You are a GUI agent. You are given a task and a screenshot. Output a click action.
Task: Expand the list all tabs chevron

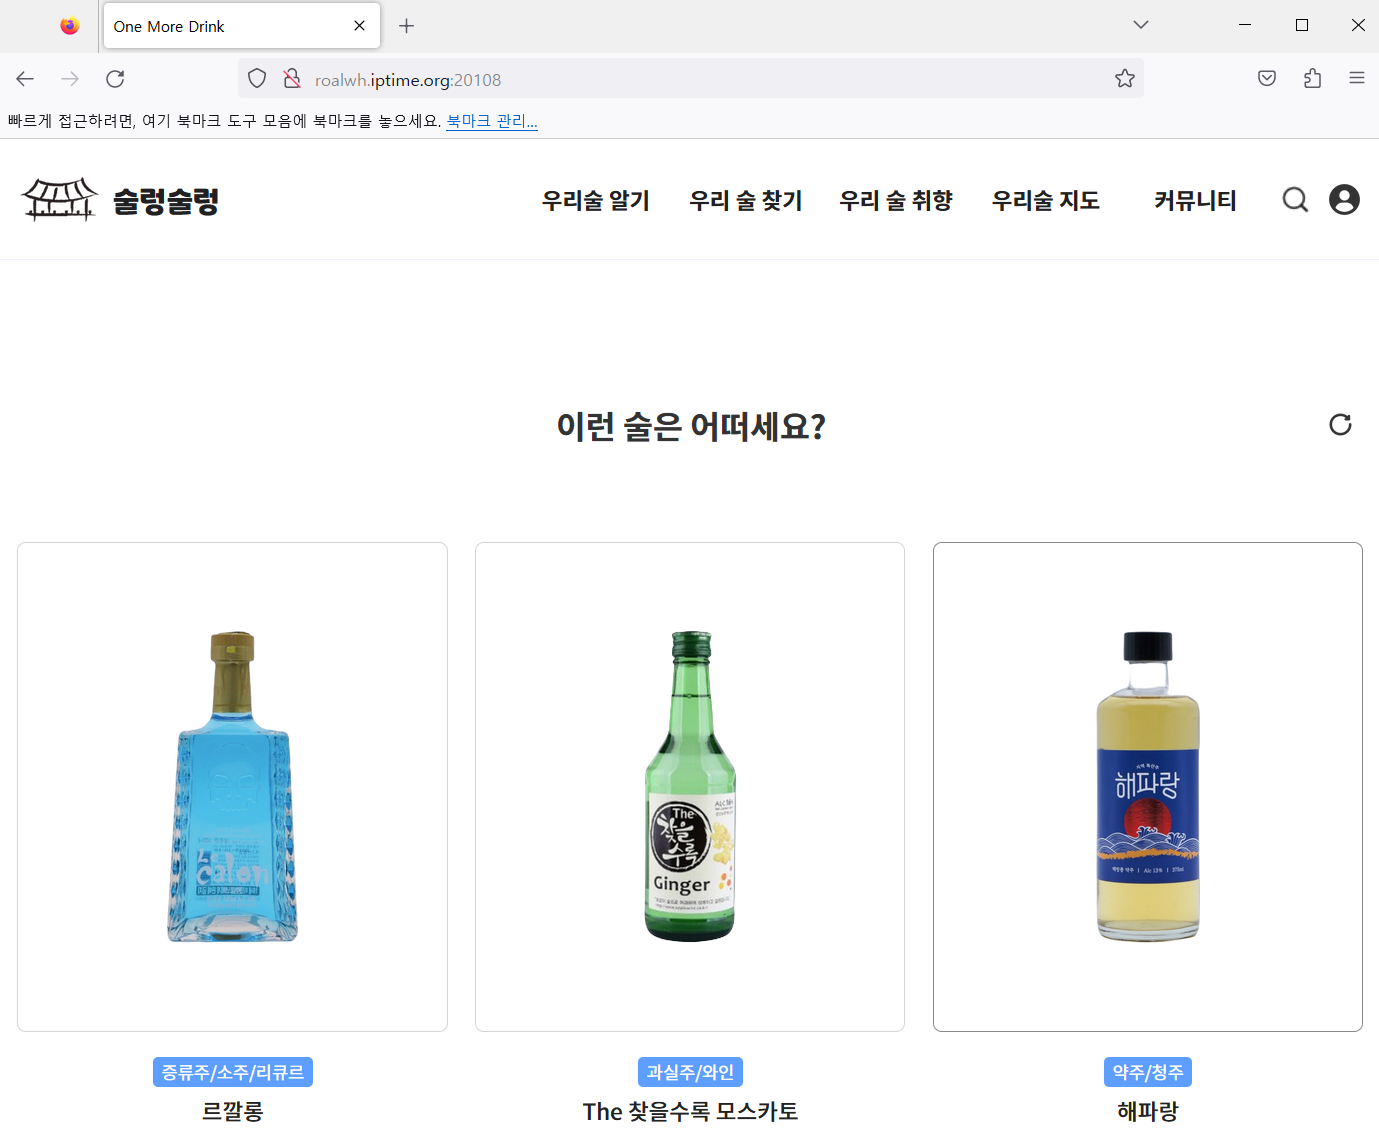(x=1140, y=25)
